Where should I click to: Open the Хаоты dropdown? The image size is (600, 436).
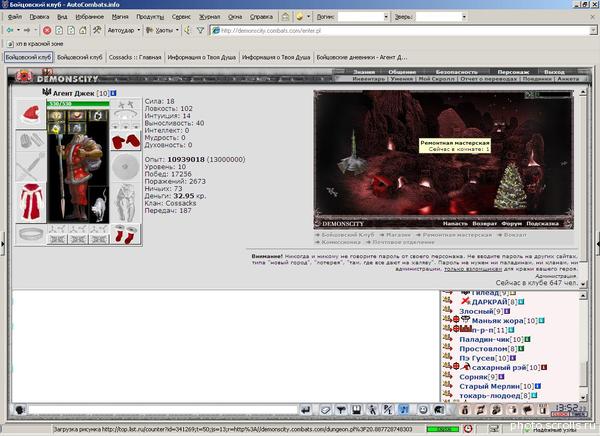177,30
